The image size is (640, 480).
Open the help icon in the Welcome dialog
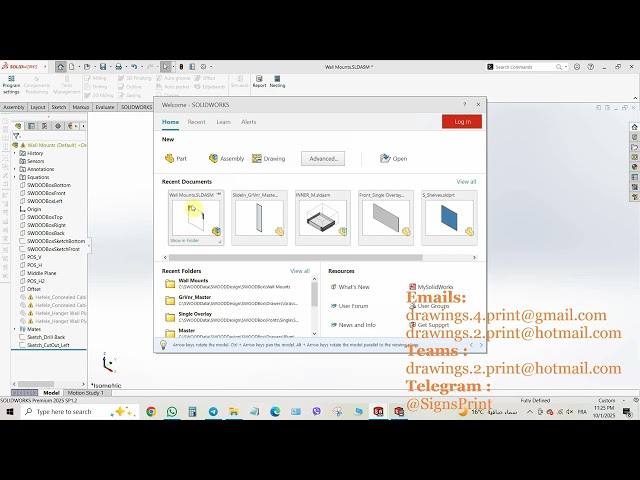(464, 104)
